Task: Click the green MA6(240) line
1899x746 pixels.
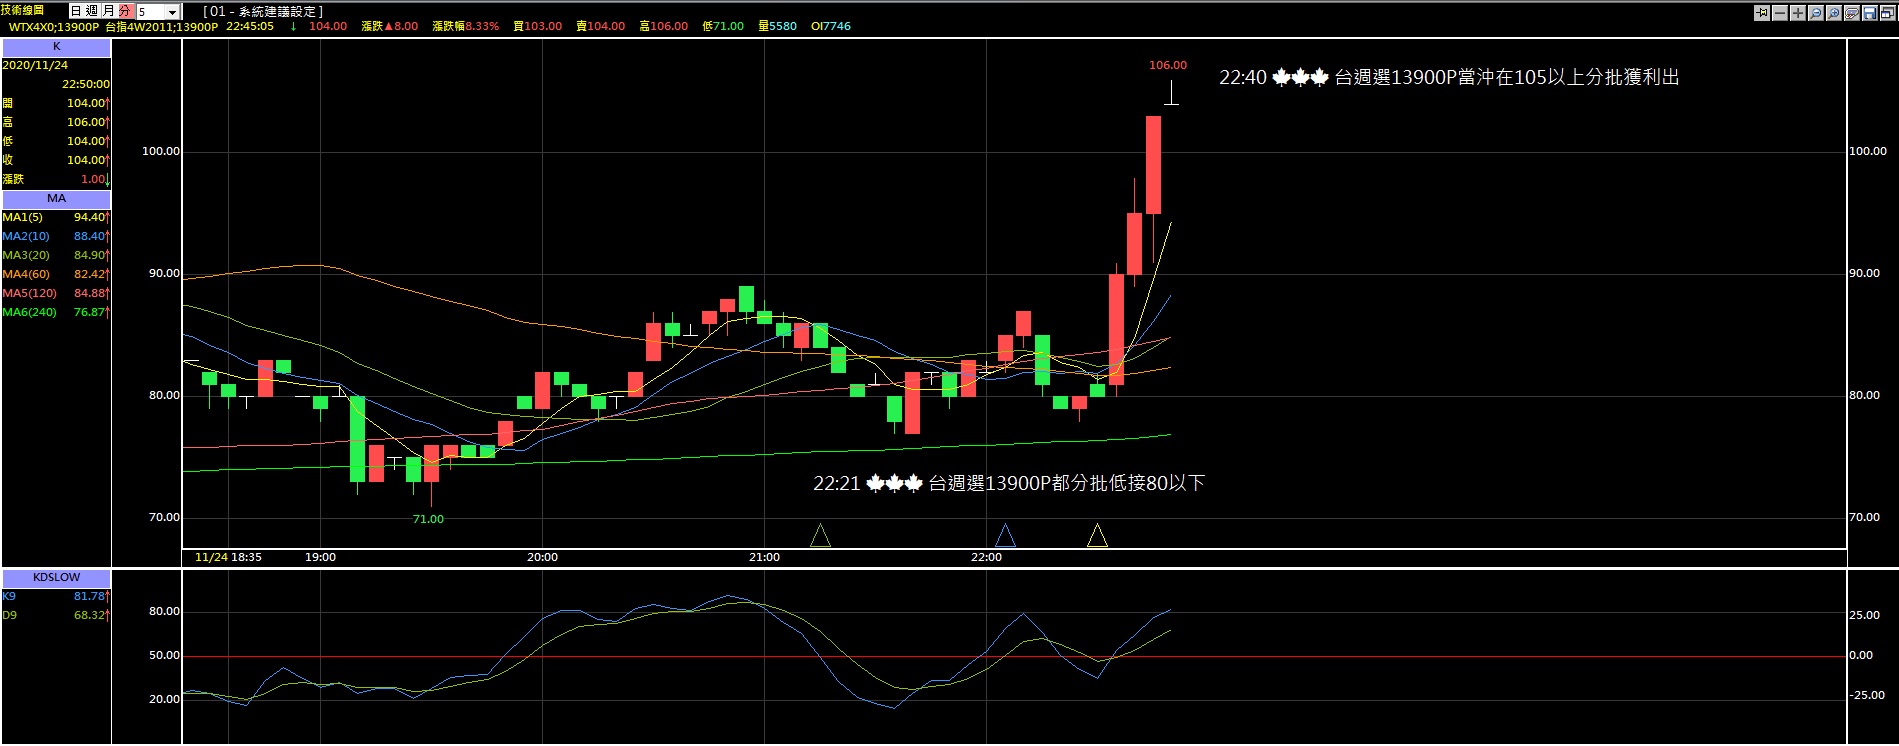Action: coord(676,456)
